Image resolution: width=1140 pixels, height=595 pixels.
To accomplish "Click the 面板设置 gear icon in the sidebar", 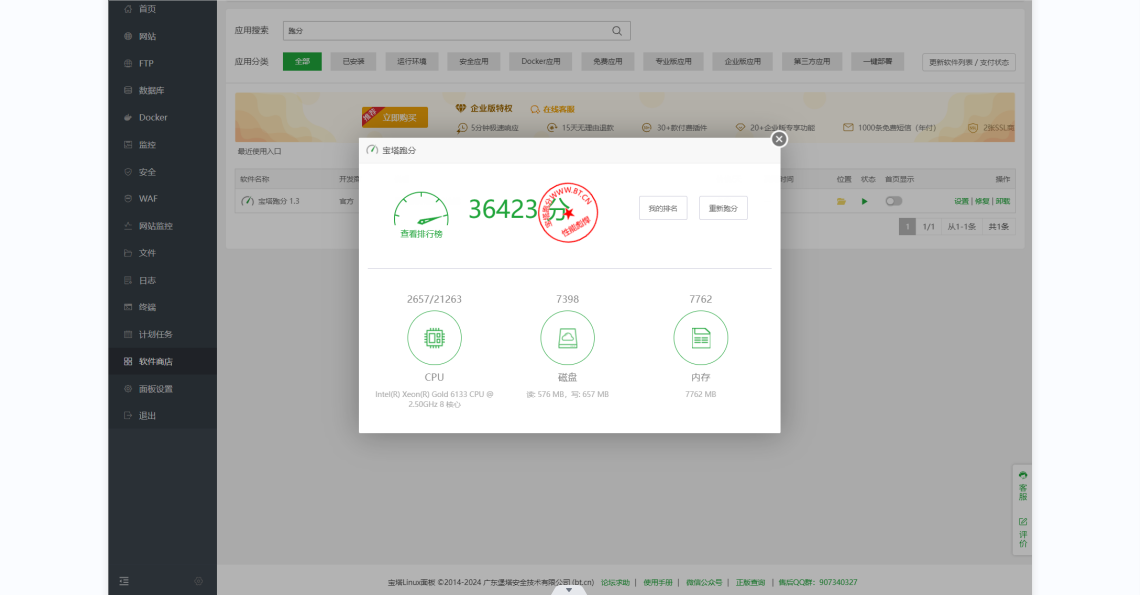I will click(x=128, y=388).
